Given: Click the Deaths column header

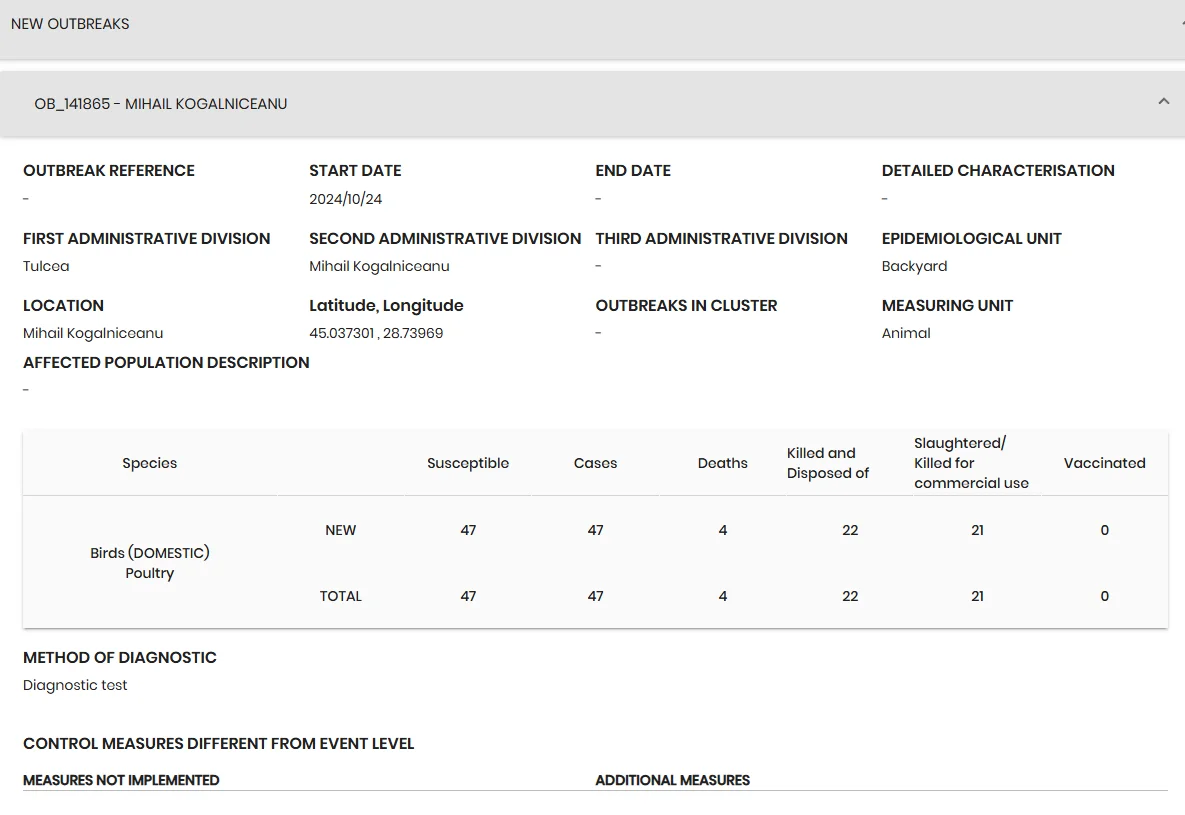Looking at the screenshot, I should [722, 463].
